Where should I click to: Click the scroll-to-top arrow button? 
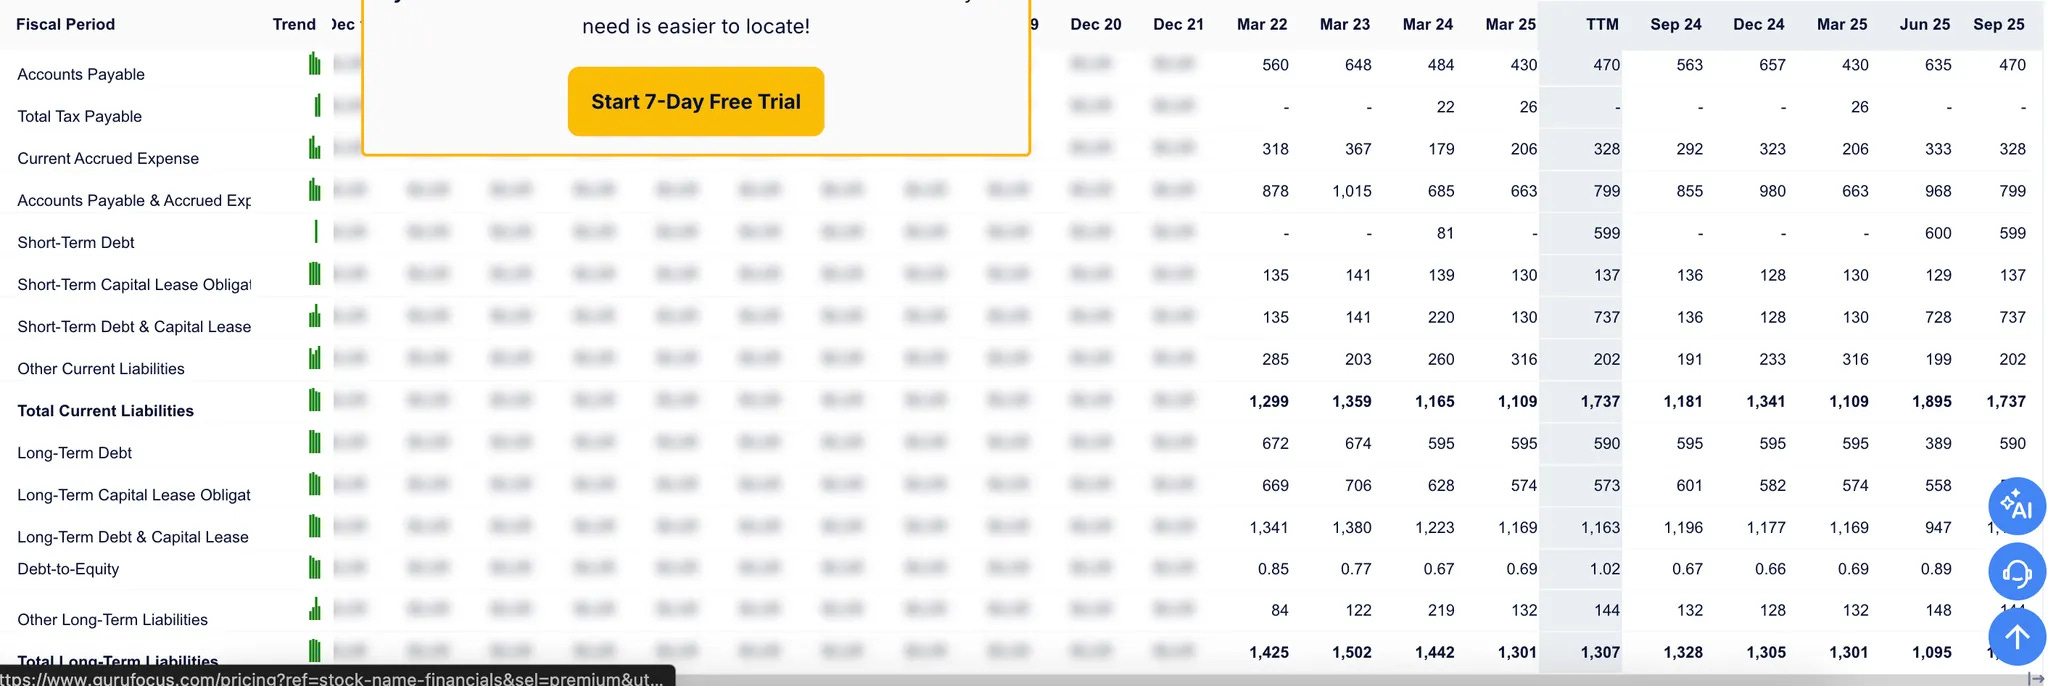tap(2017, 637)
